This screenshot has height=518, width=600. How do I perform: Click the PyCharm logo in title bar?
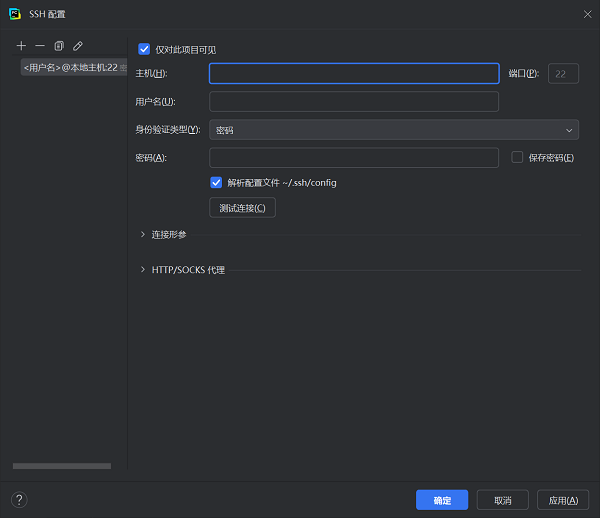click(x=14, y=12)
